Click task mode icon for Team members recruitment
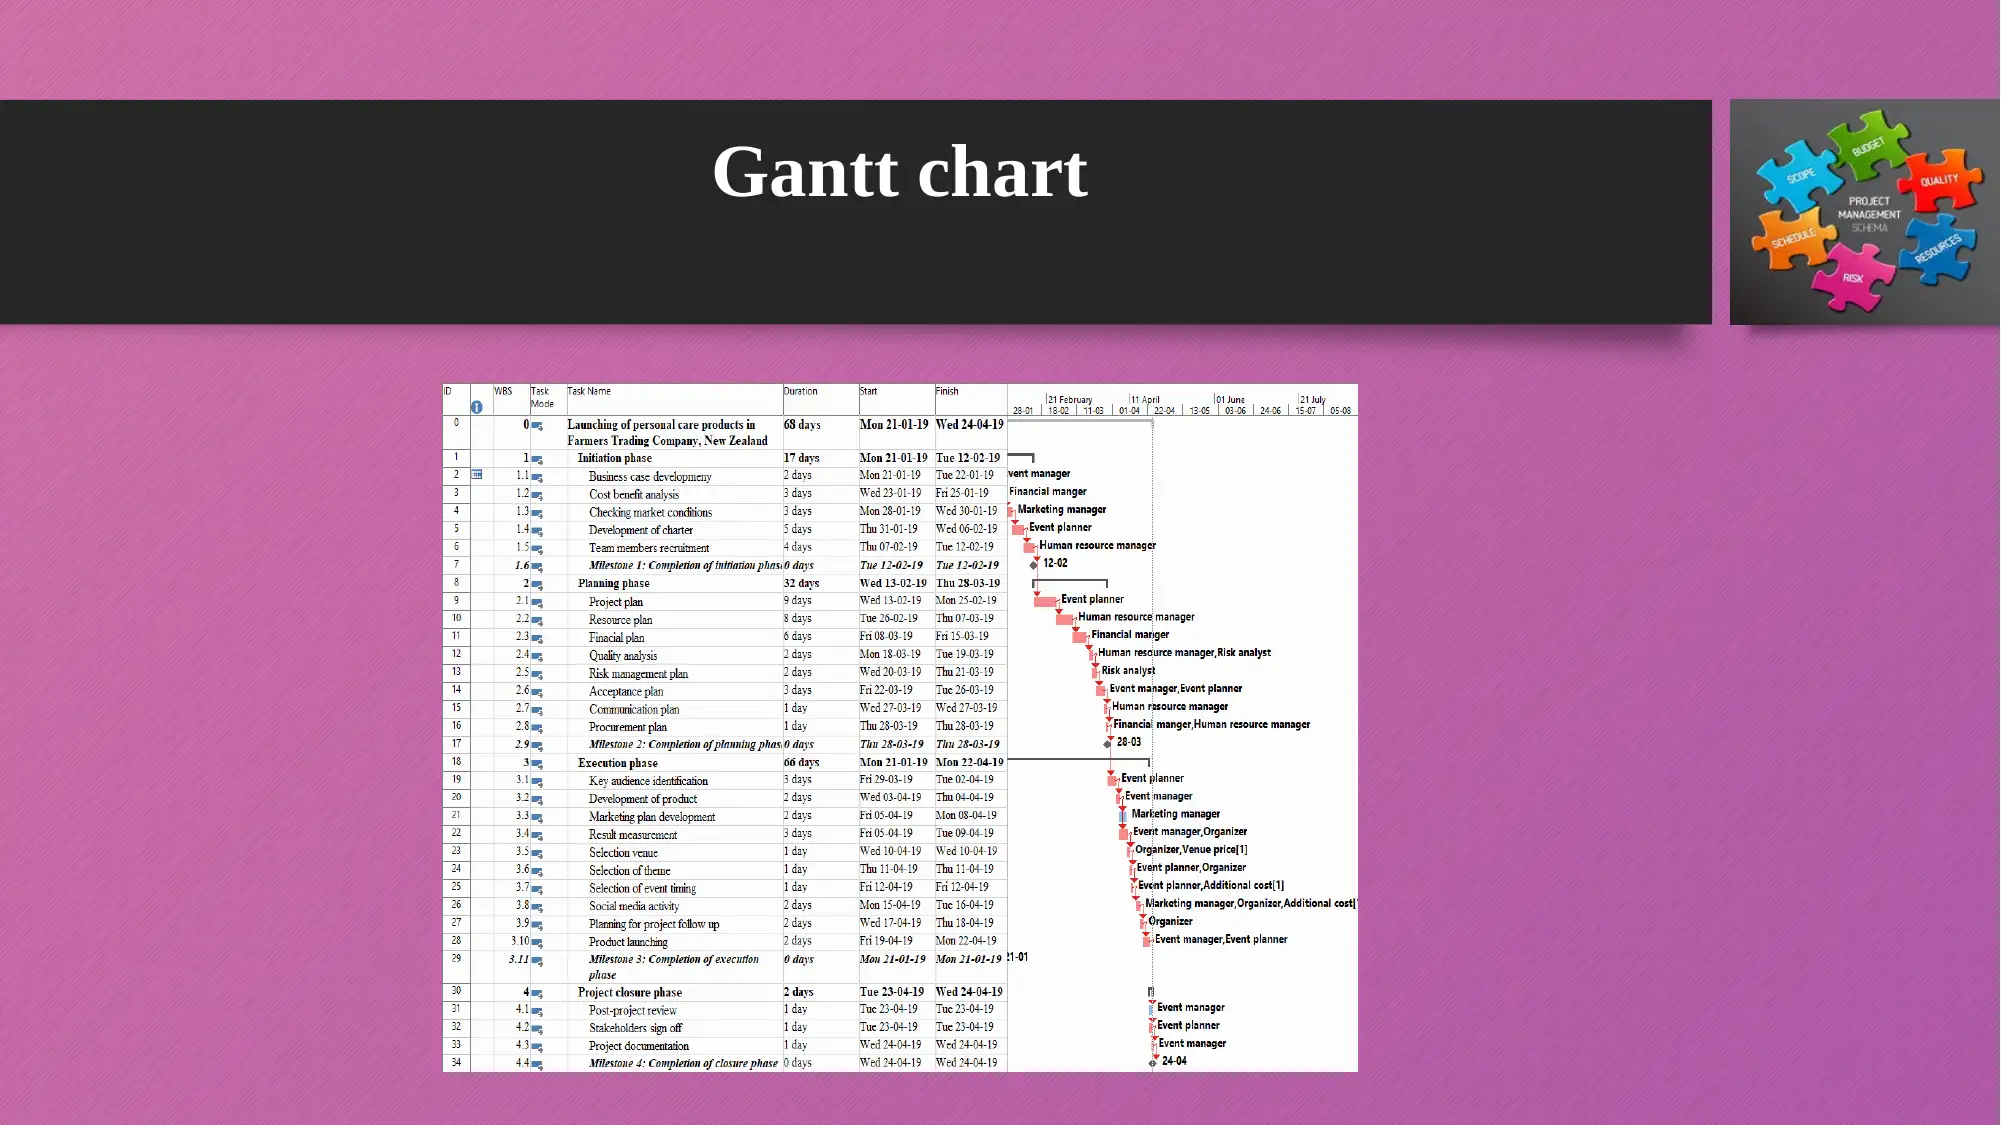 point(537,549)
